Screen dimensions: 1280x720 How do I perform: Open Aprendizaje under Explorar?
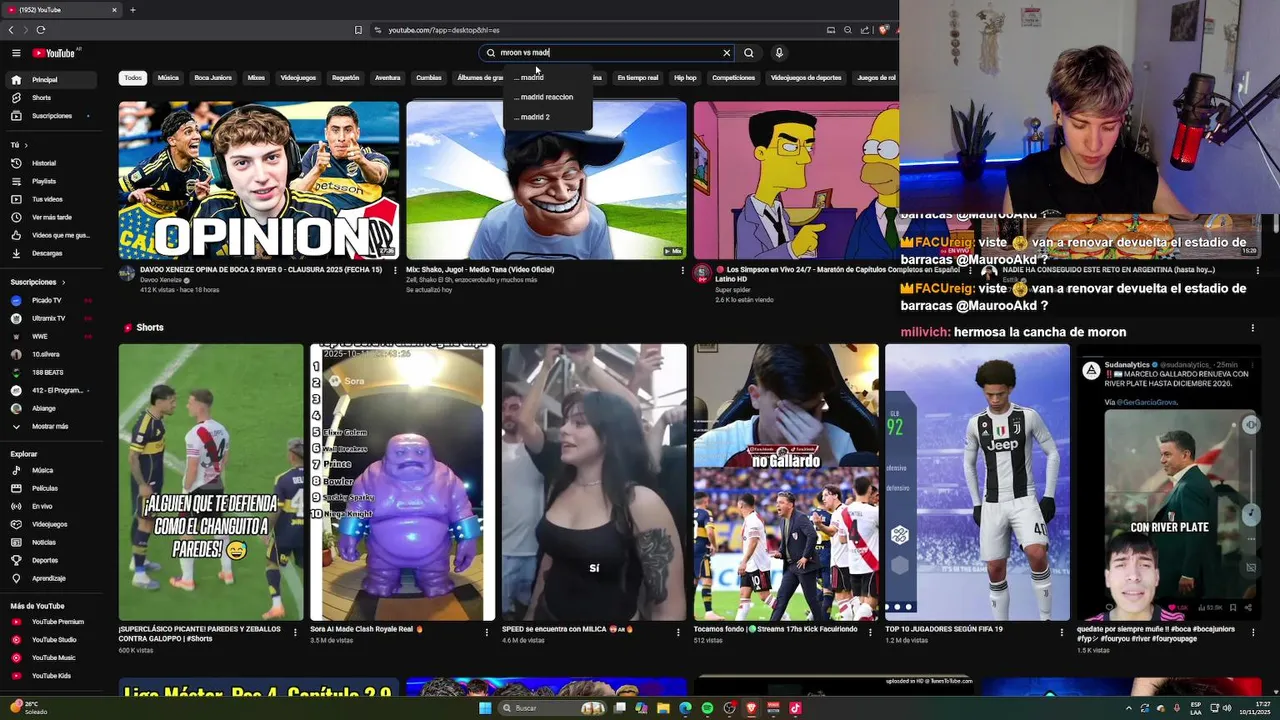click(53, 578)
